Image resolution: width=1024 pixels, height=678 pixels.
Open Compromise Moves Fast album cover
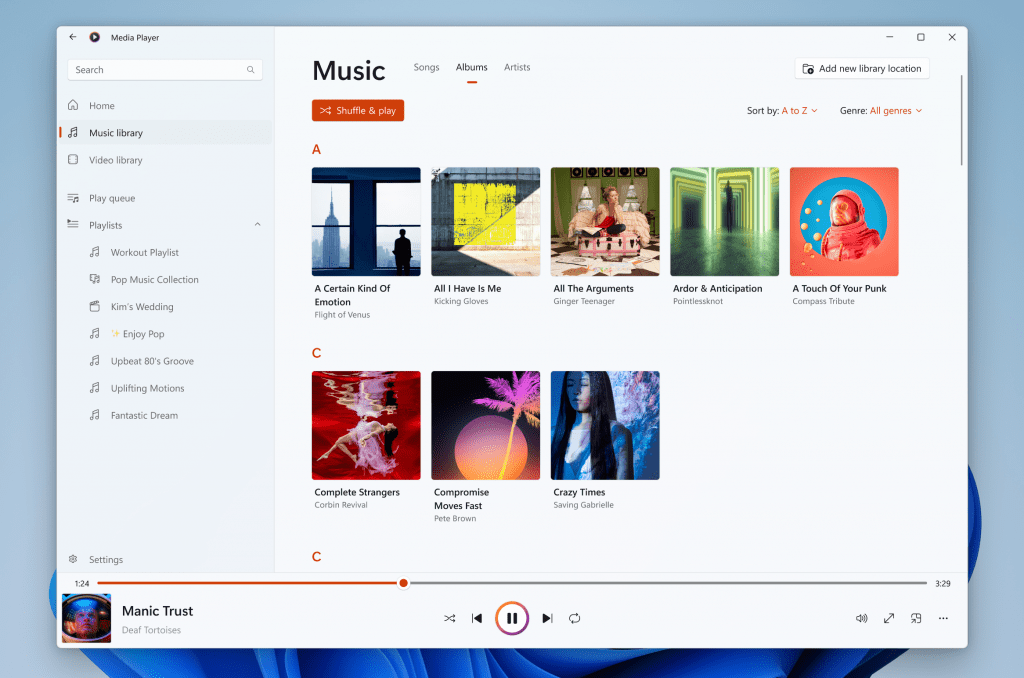click(486, 425)
